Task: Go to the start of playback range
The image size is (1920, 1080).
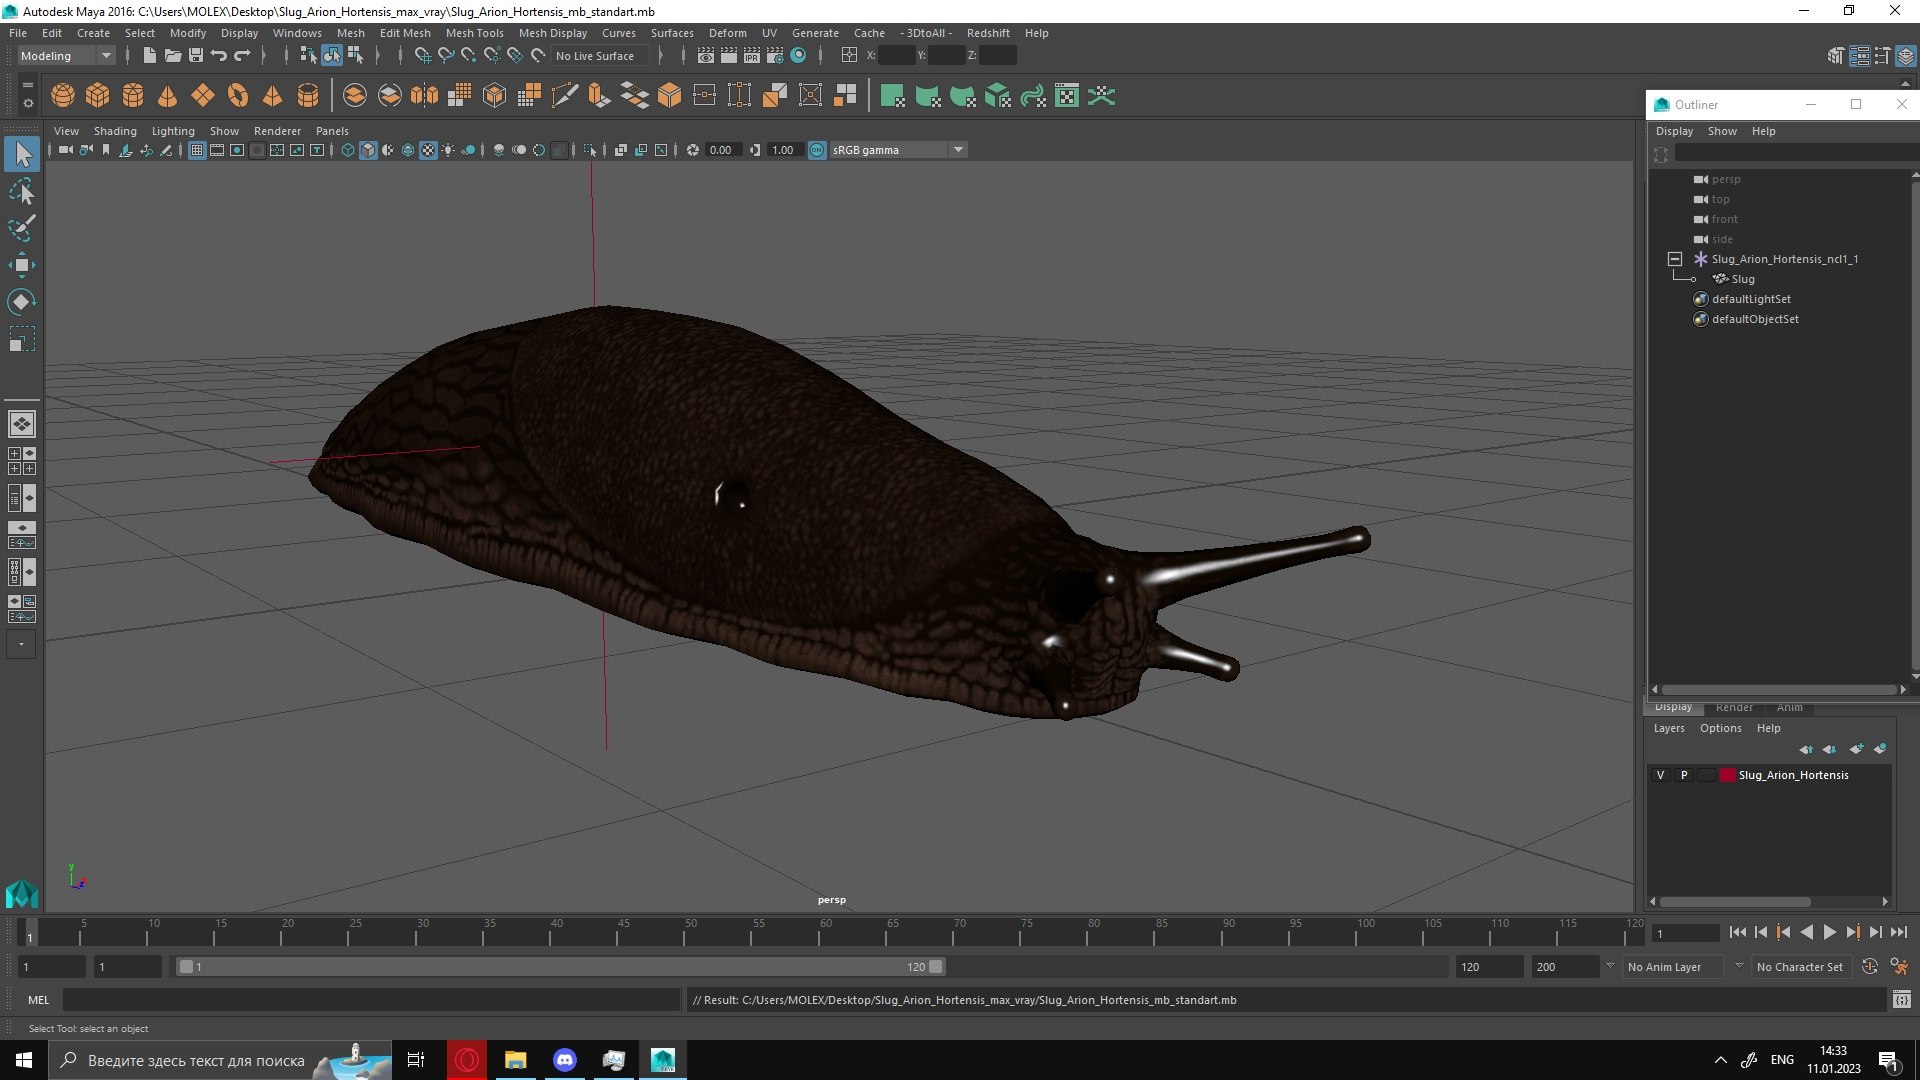Action: coord(1737,932)
